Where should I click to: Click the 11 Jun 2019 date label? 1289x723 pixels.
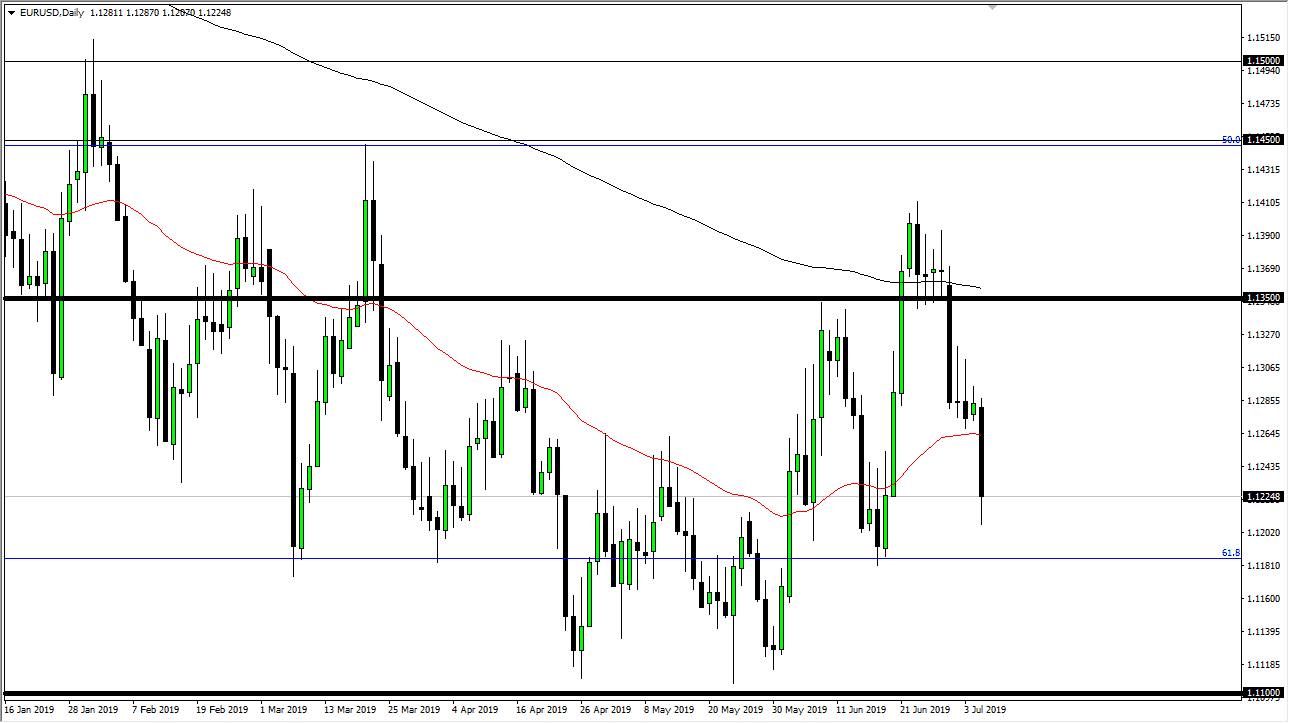[862, 711]
